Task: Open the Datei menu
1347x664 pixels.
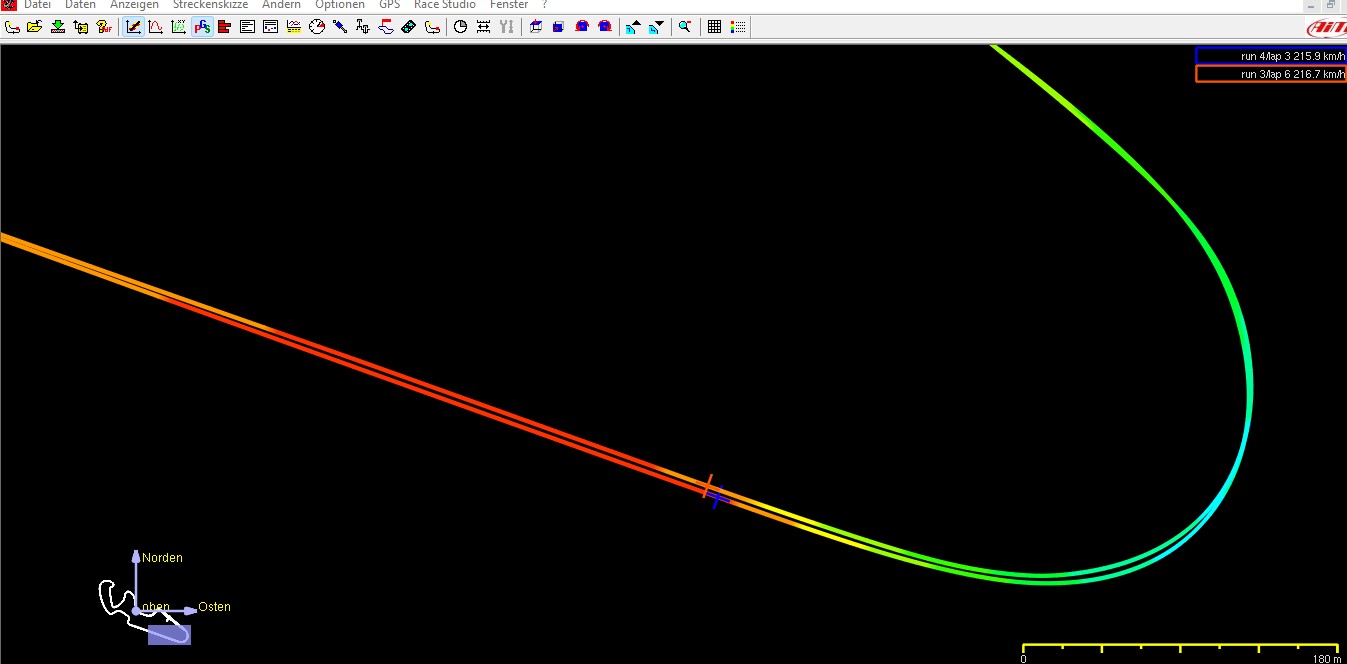Action: point(37,5)
